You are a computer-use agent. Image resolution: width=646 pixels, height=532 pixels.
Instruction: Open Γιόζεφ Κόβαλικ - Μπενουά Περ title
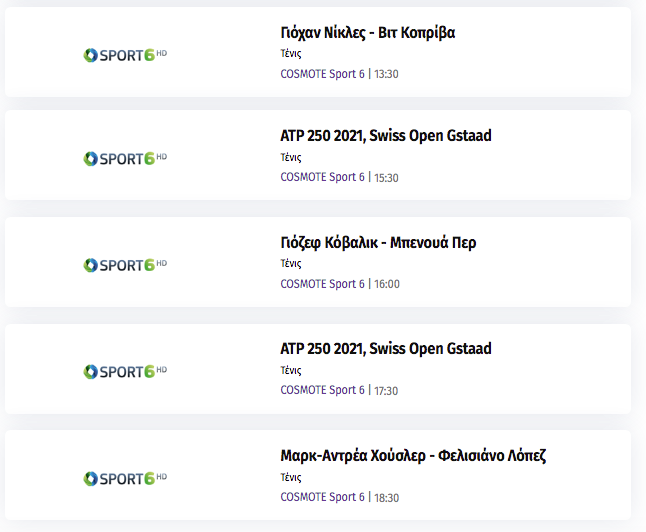tap(378, 243)
